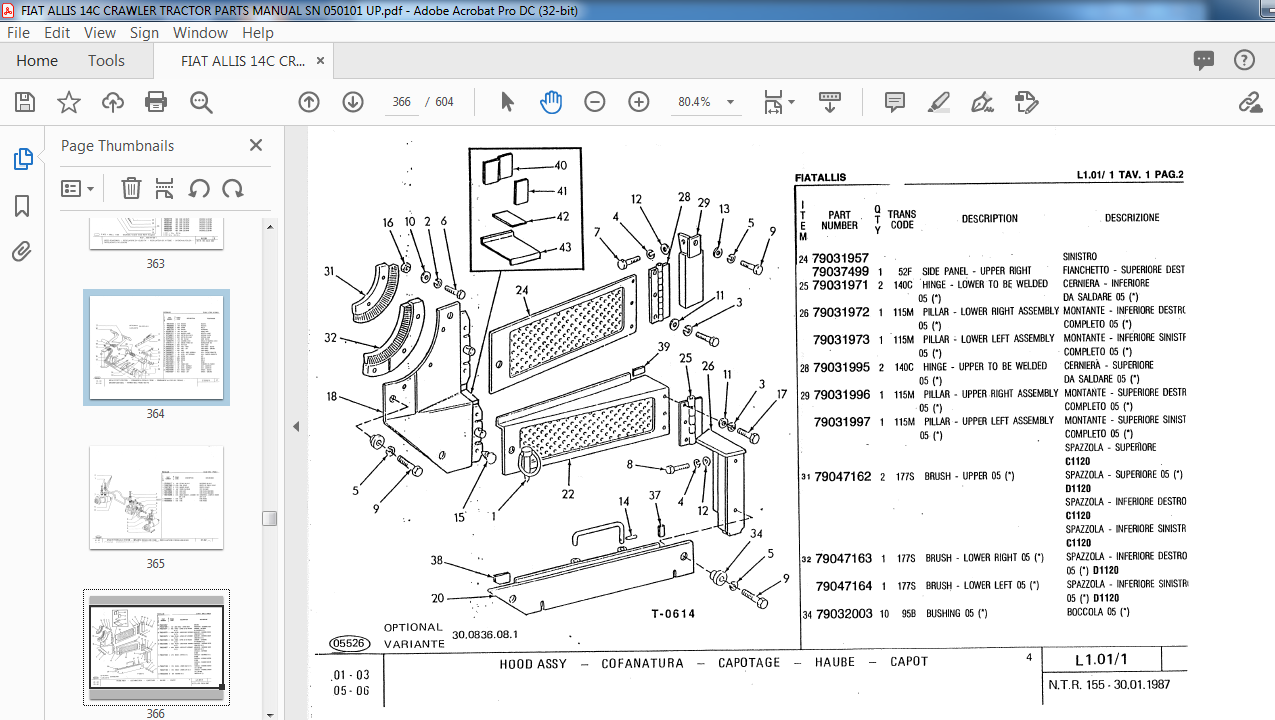
Task: Click the T-0614 drawing label
Action: pyautogui.click(x=673, y=614)
